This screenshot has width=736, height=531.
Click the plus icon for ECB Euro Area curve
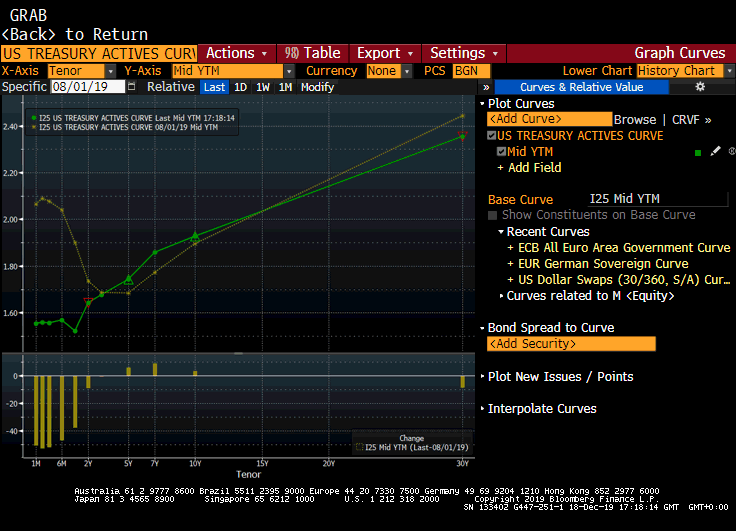point(511,248)
